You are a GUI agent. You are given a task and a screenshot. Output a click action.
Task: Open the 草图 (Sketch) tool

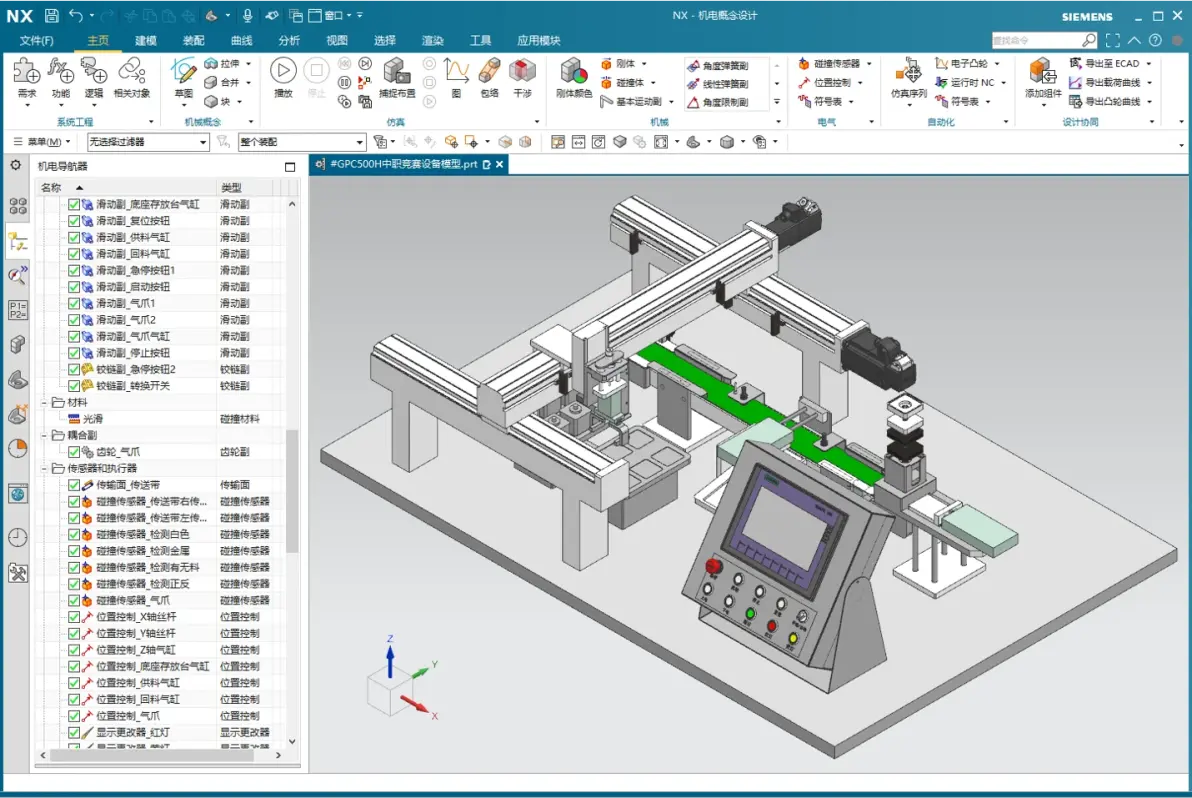pos(183,73)
